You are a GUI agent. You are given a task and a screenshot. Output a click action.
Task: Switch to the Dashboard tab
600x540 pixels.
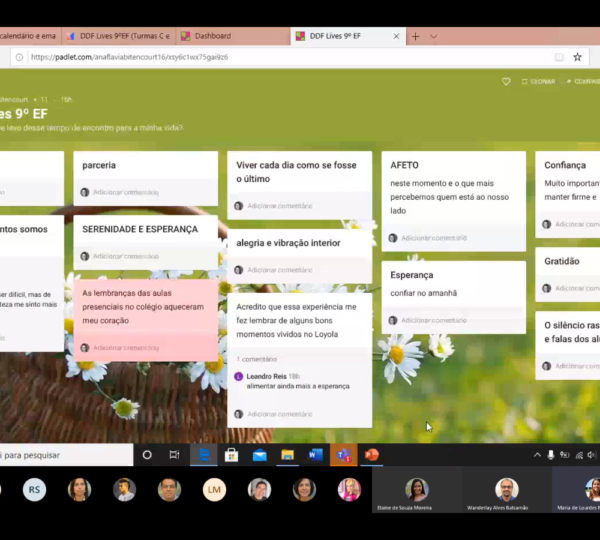tap(212, 36)
